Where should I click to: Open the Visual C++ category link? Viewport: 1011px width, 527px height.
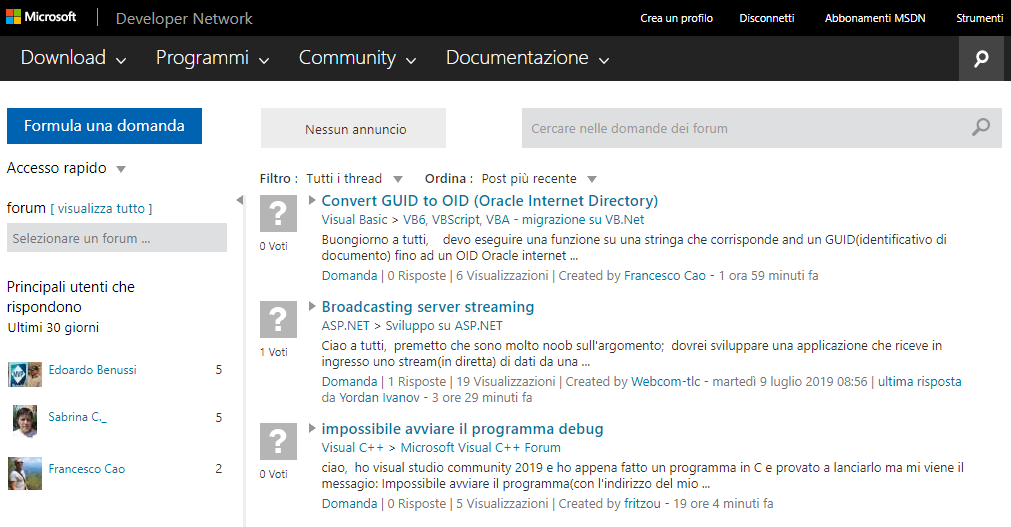[353, 447]
